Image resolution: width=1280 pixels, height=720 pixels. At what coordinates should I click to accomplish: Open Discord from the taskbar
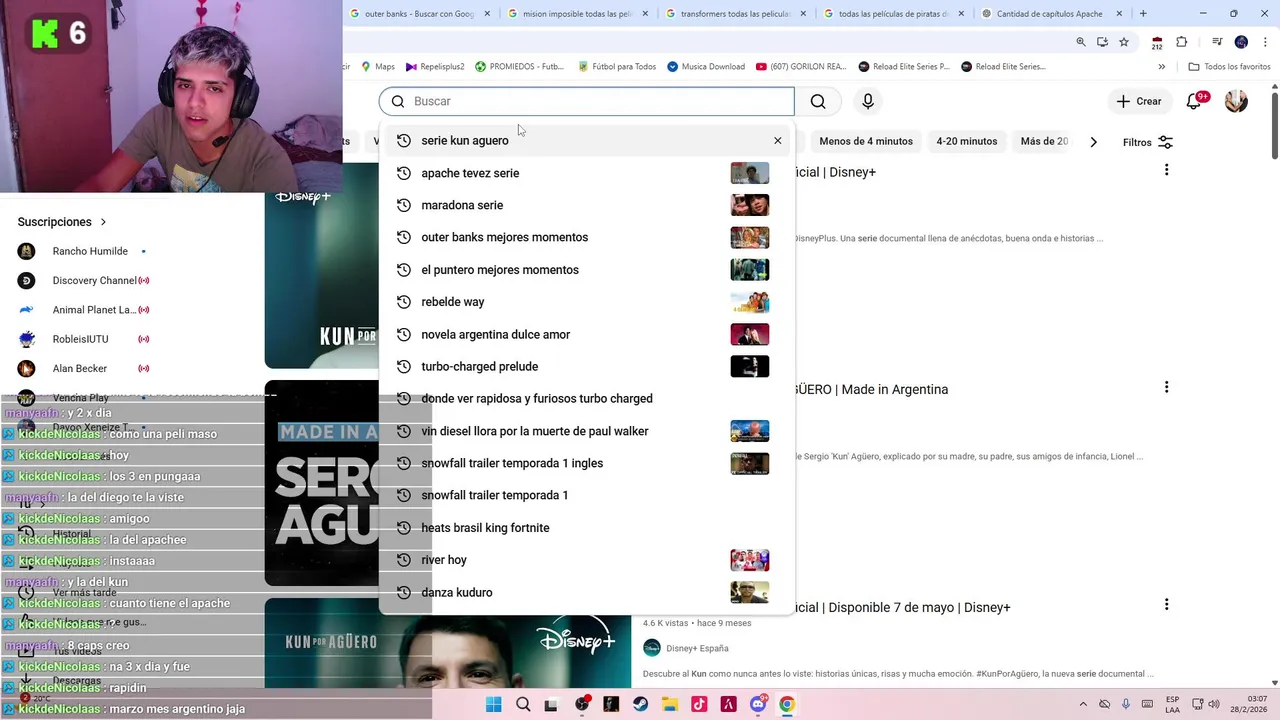click(x=759, y=704)
